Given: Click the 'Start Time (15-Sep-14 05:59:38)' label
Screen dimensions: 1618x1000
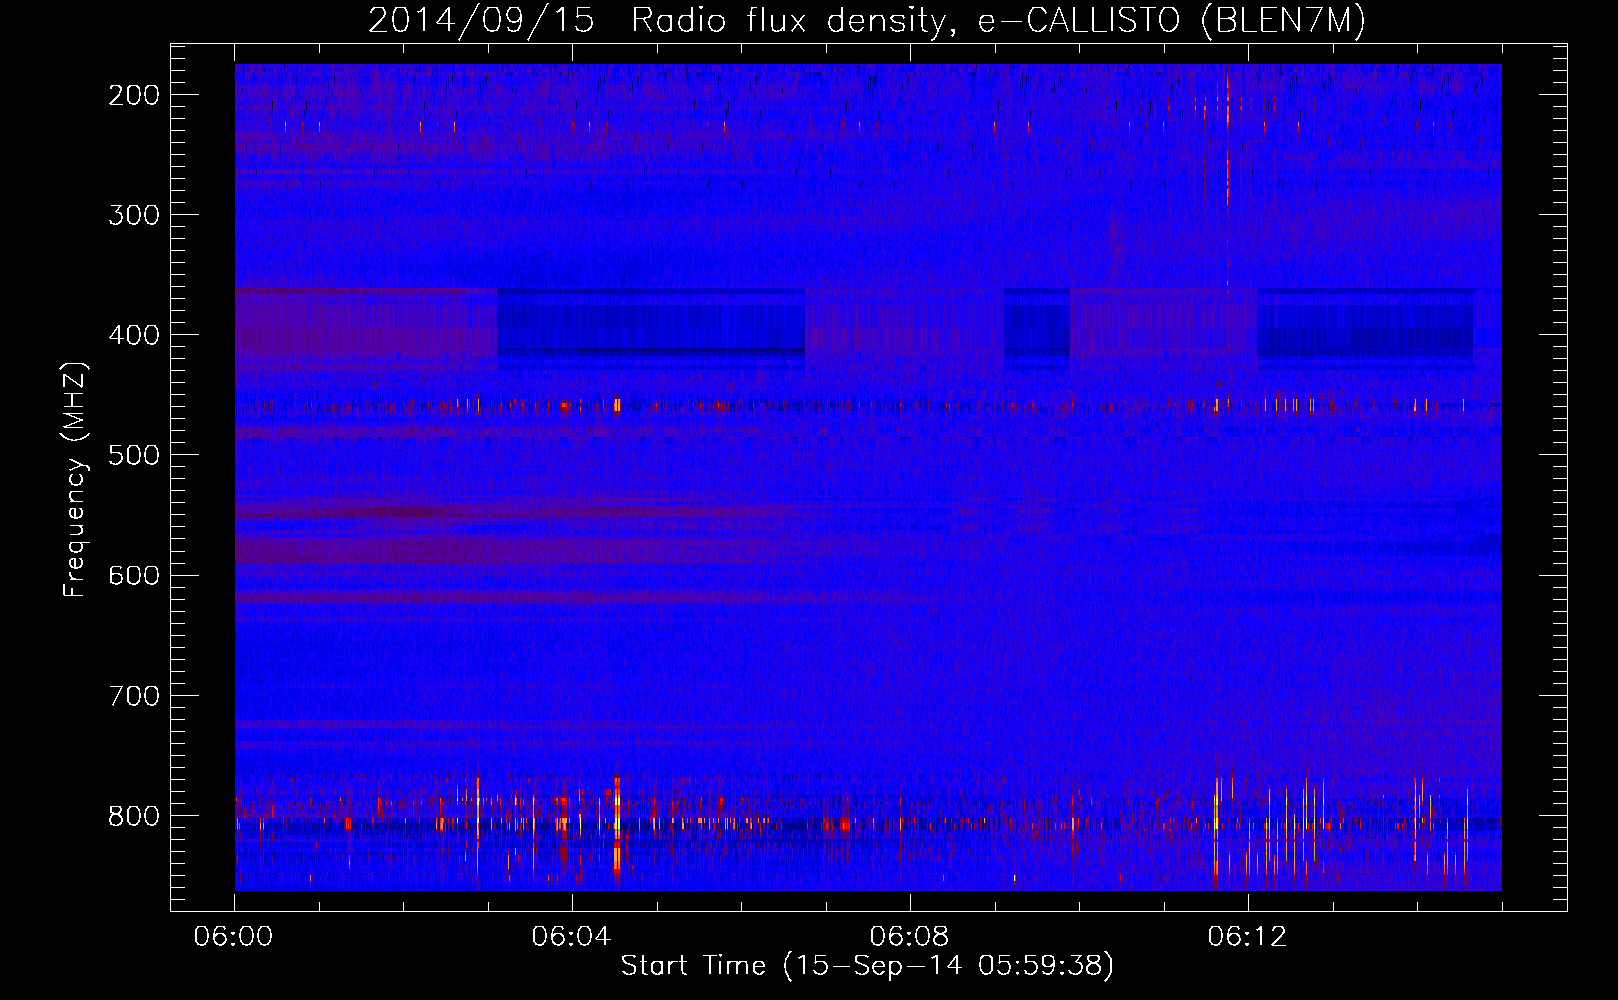Looking at the screenshot, I should (867, 966).
